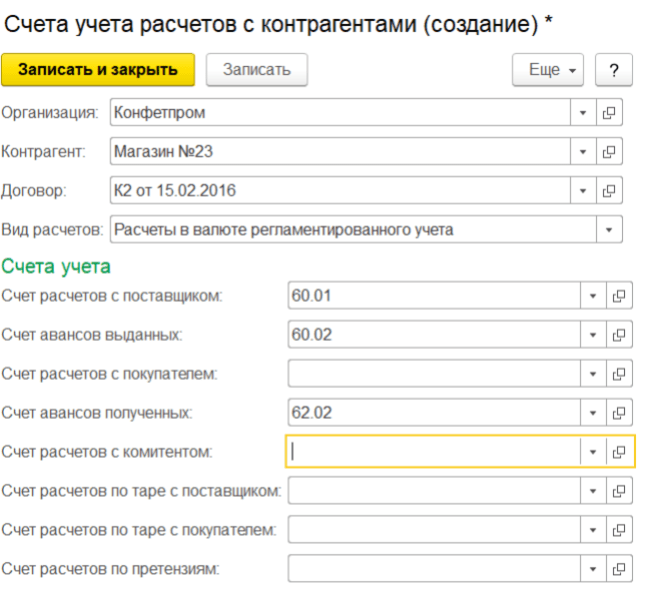This screenshot has width=645, height=604.
Task: Click into the Счет расчетов с покупателем field
Action: click(434, 374)
